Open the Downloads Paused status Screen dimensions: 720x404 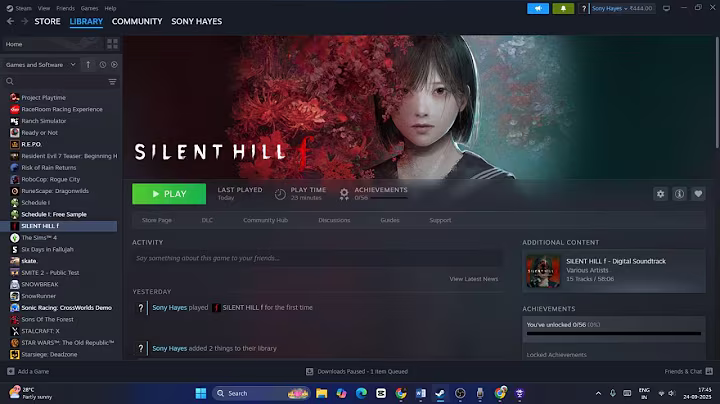click(357, 371)
